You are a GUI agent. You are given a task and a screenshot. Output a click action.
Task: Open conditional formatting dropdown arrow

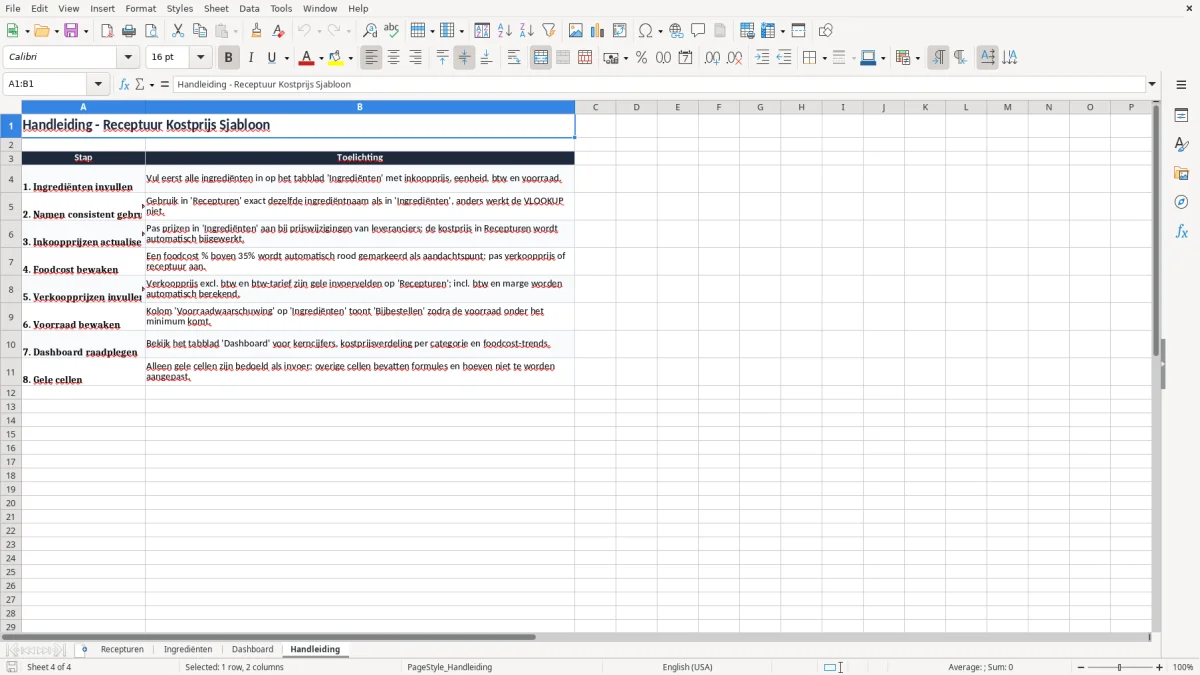pyautogui.click(x=917, y=58)
